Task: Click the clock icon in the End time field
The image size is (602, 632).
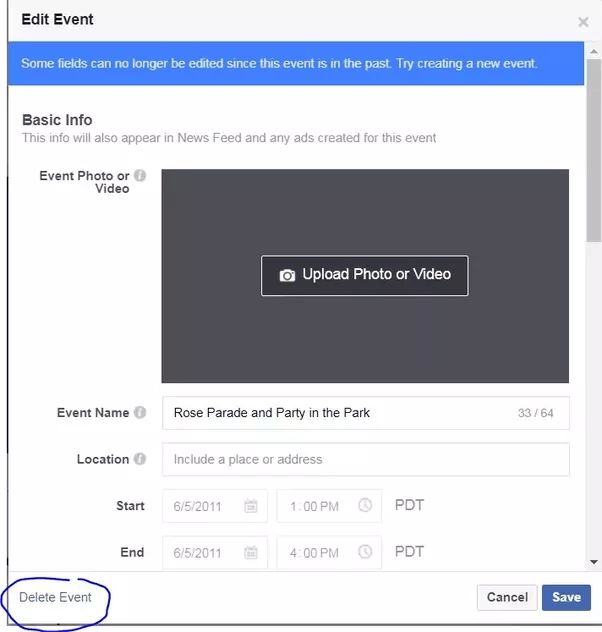Action: 365,551
